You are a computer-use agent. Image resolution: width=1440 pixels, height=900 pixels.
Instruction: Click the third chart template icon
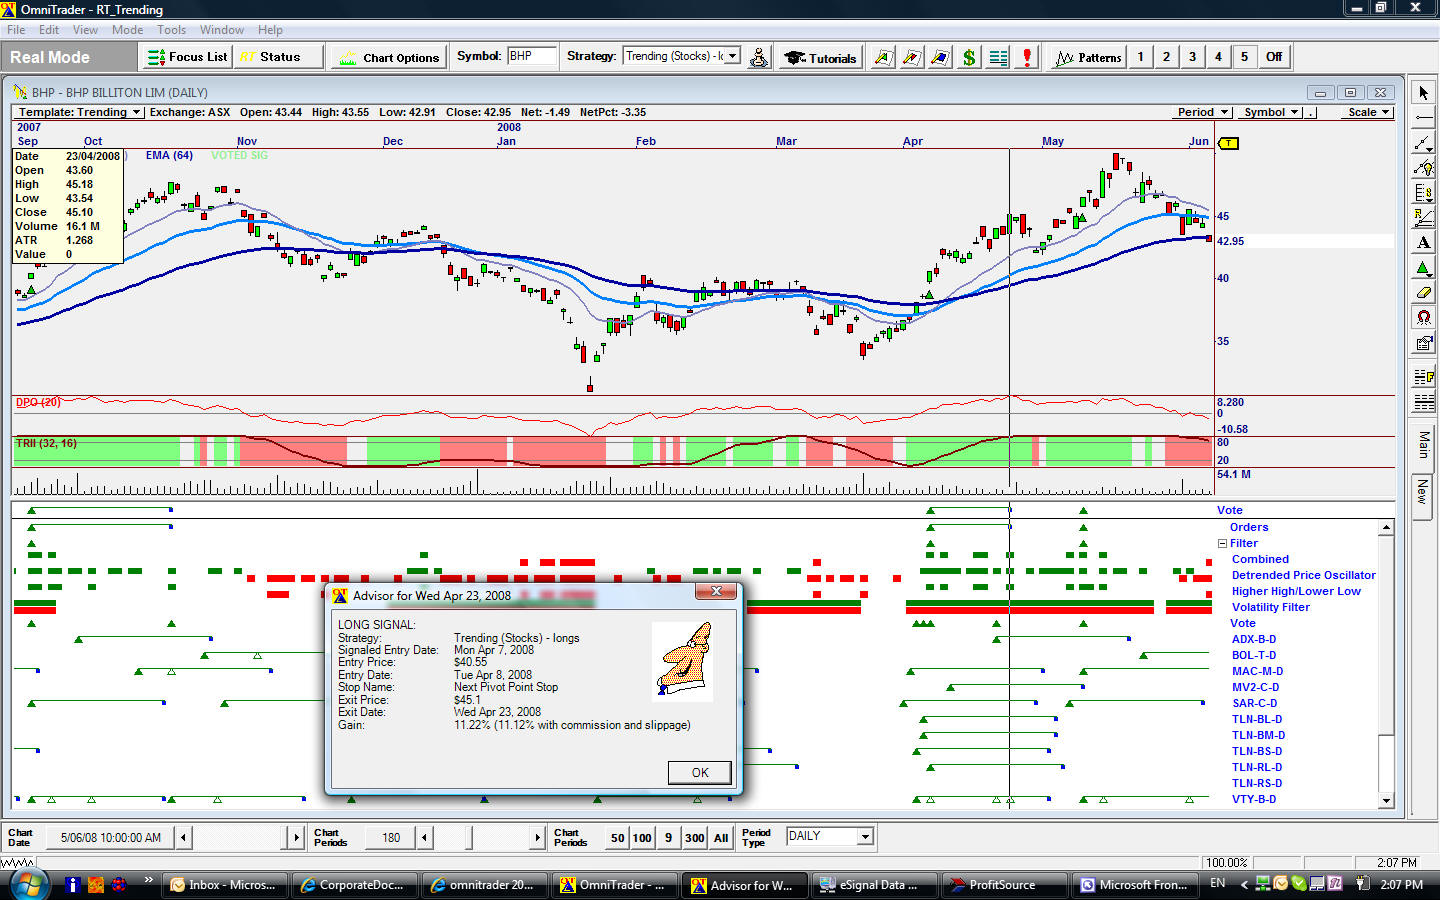940,57
